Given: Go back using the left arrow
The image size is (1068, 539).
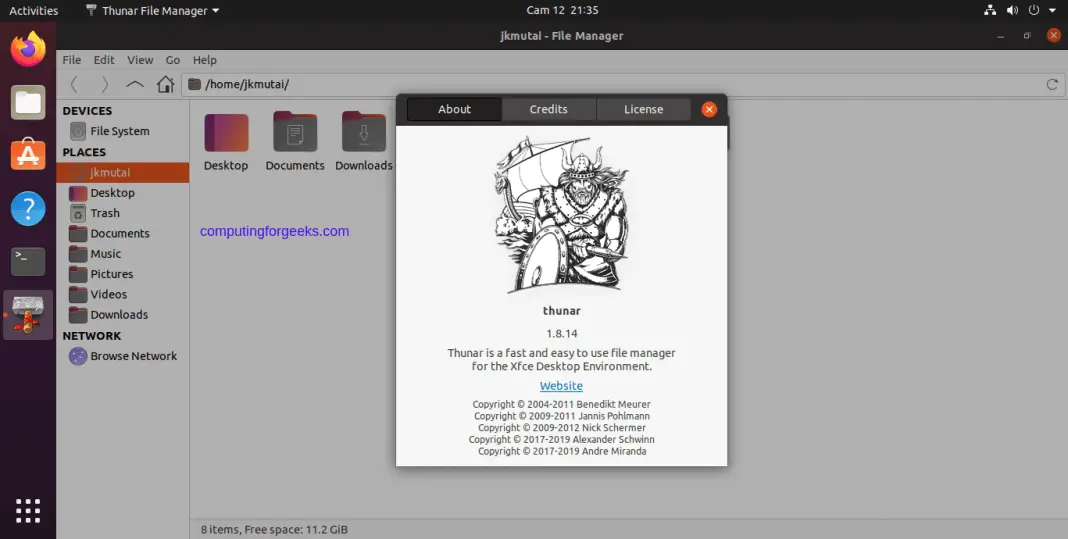Looking at the screenshot, I should (x=74, y=85).
